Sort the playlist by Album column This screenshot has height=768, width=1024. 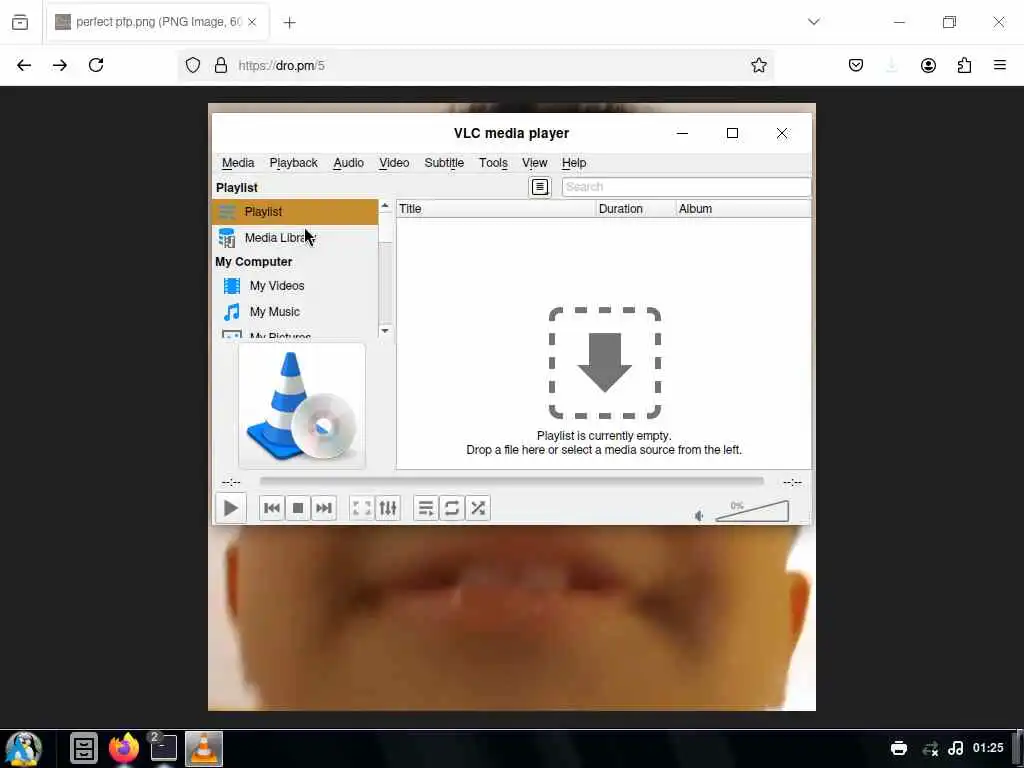(743, 209)
